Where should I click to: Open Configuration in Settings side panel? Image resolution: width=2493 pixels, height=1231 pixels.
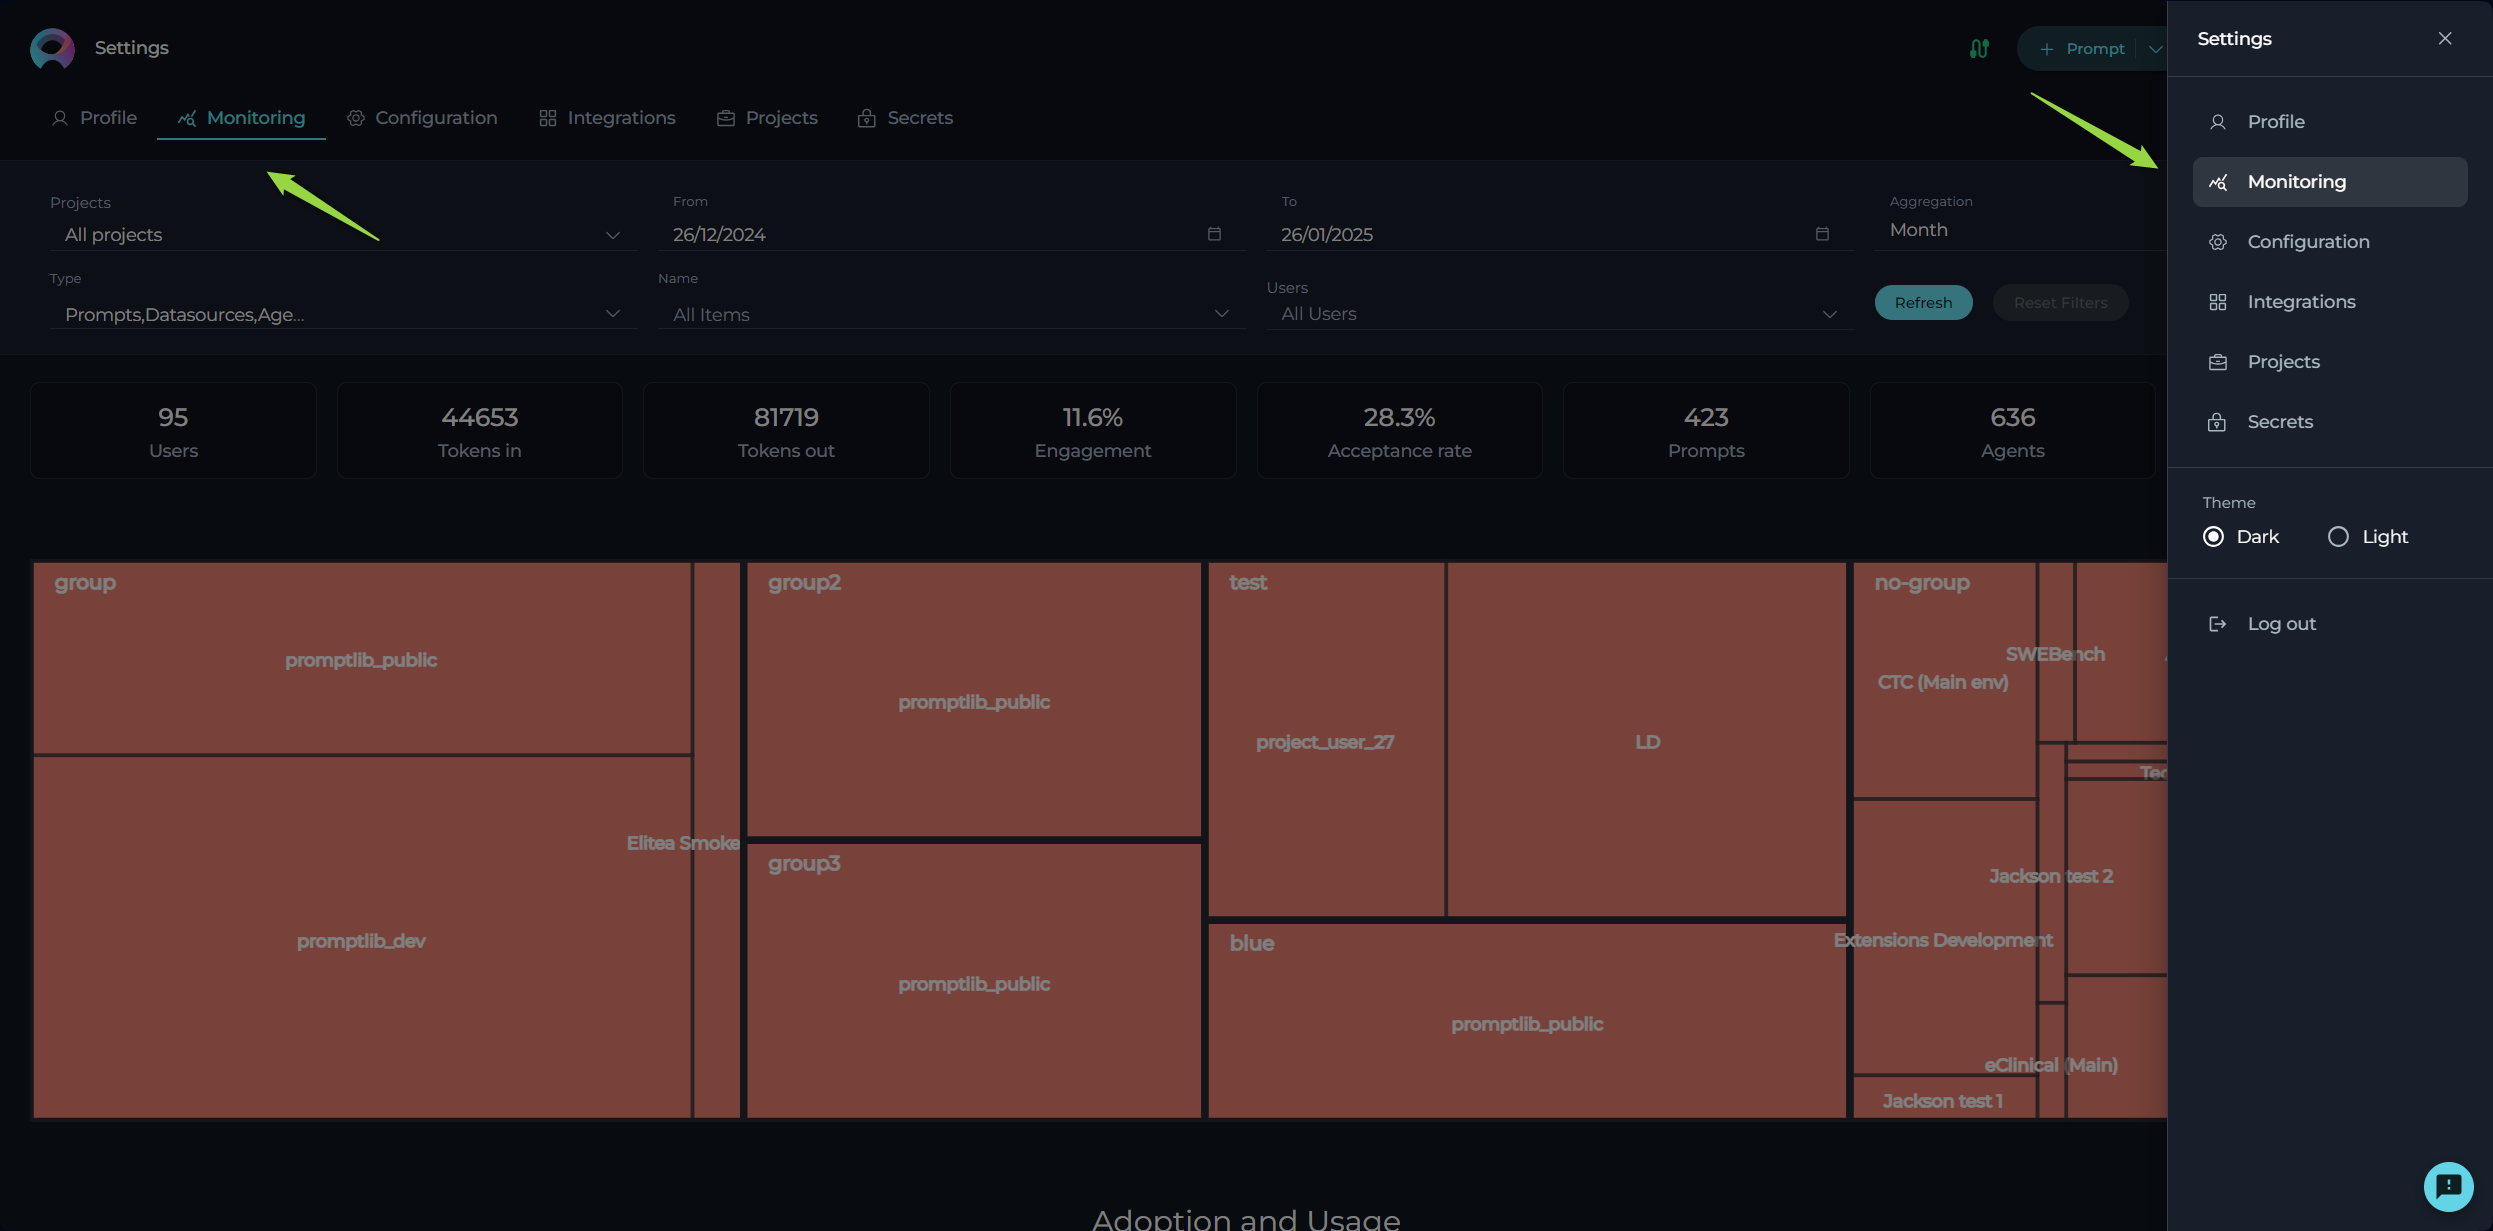coord(2330,242)
